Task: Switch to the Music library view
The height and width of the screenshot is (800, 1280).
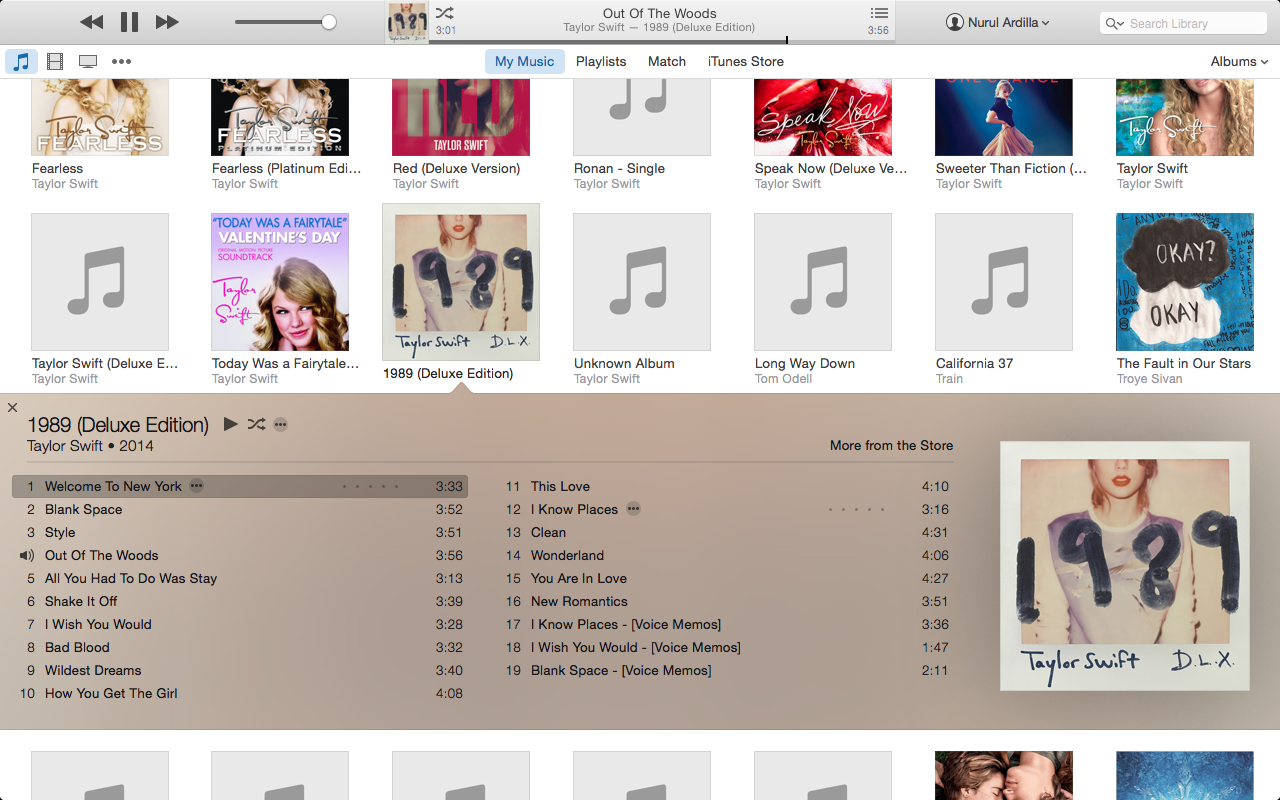Action: [21, 61]
